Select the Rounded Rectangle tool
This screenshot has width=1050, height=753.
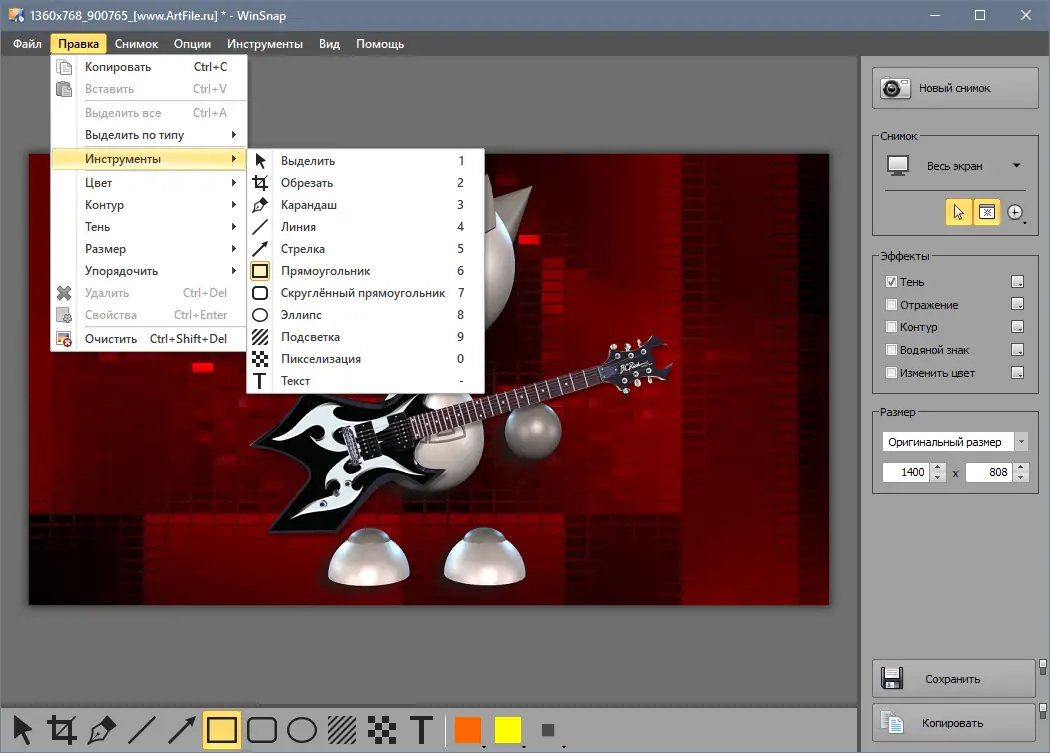tap(261, 729)
